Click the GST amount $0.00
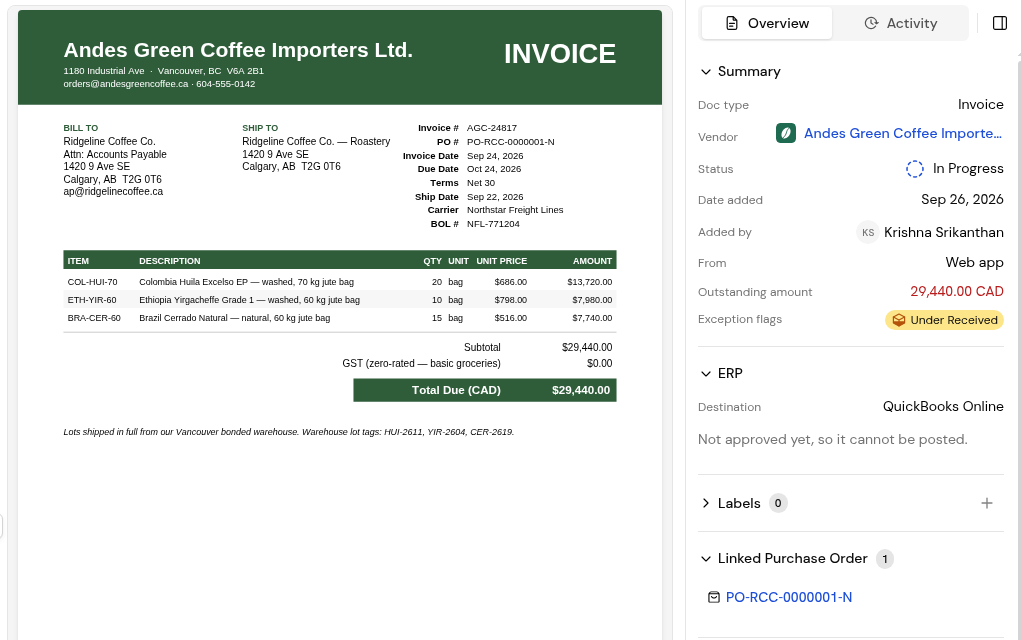This screenshot has height=640, width=1021. [x=599, y=364]
